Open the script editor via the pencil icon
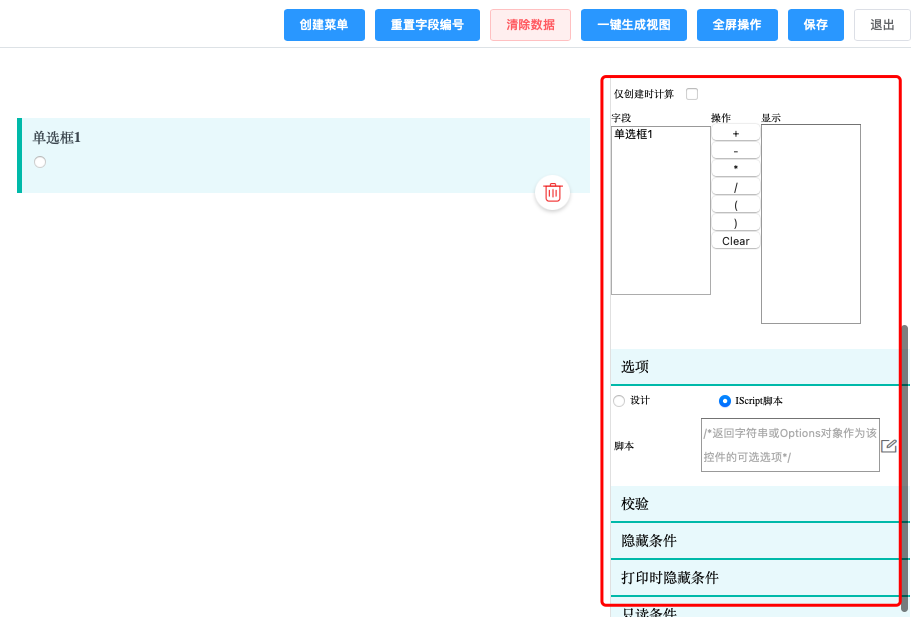 tap(888, 446)
